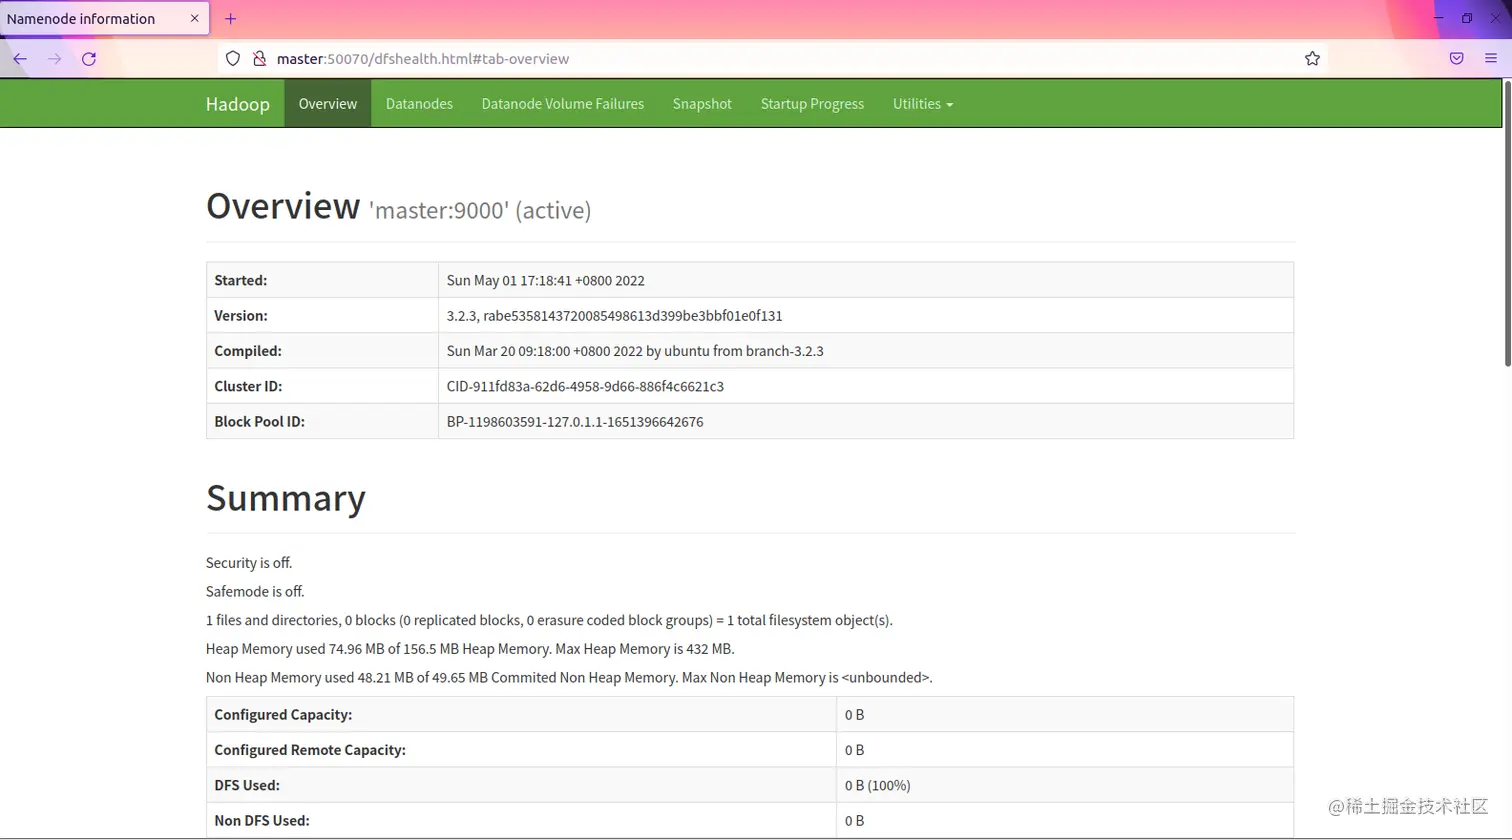Open a new browser tab
Viewport: 1512px width, 840px height.
[231, 19]
